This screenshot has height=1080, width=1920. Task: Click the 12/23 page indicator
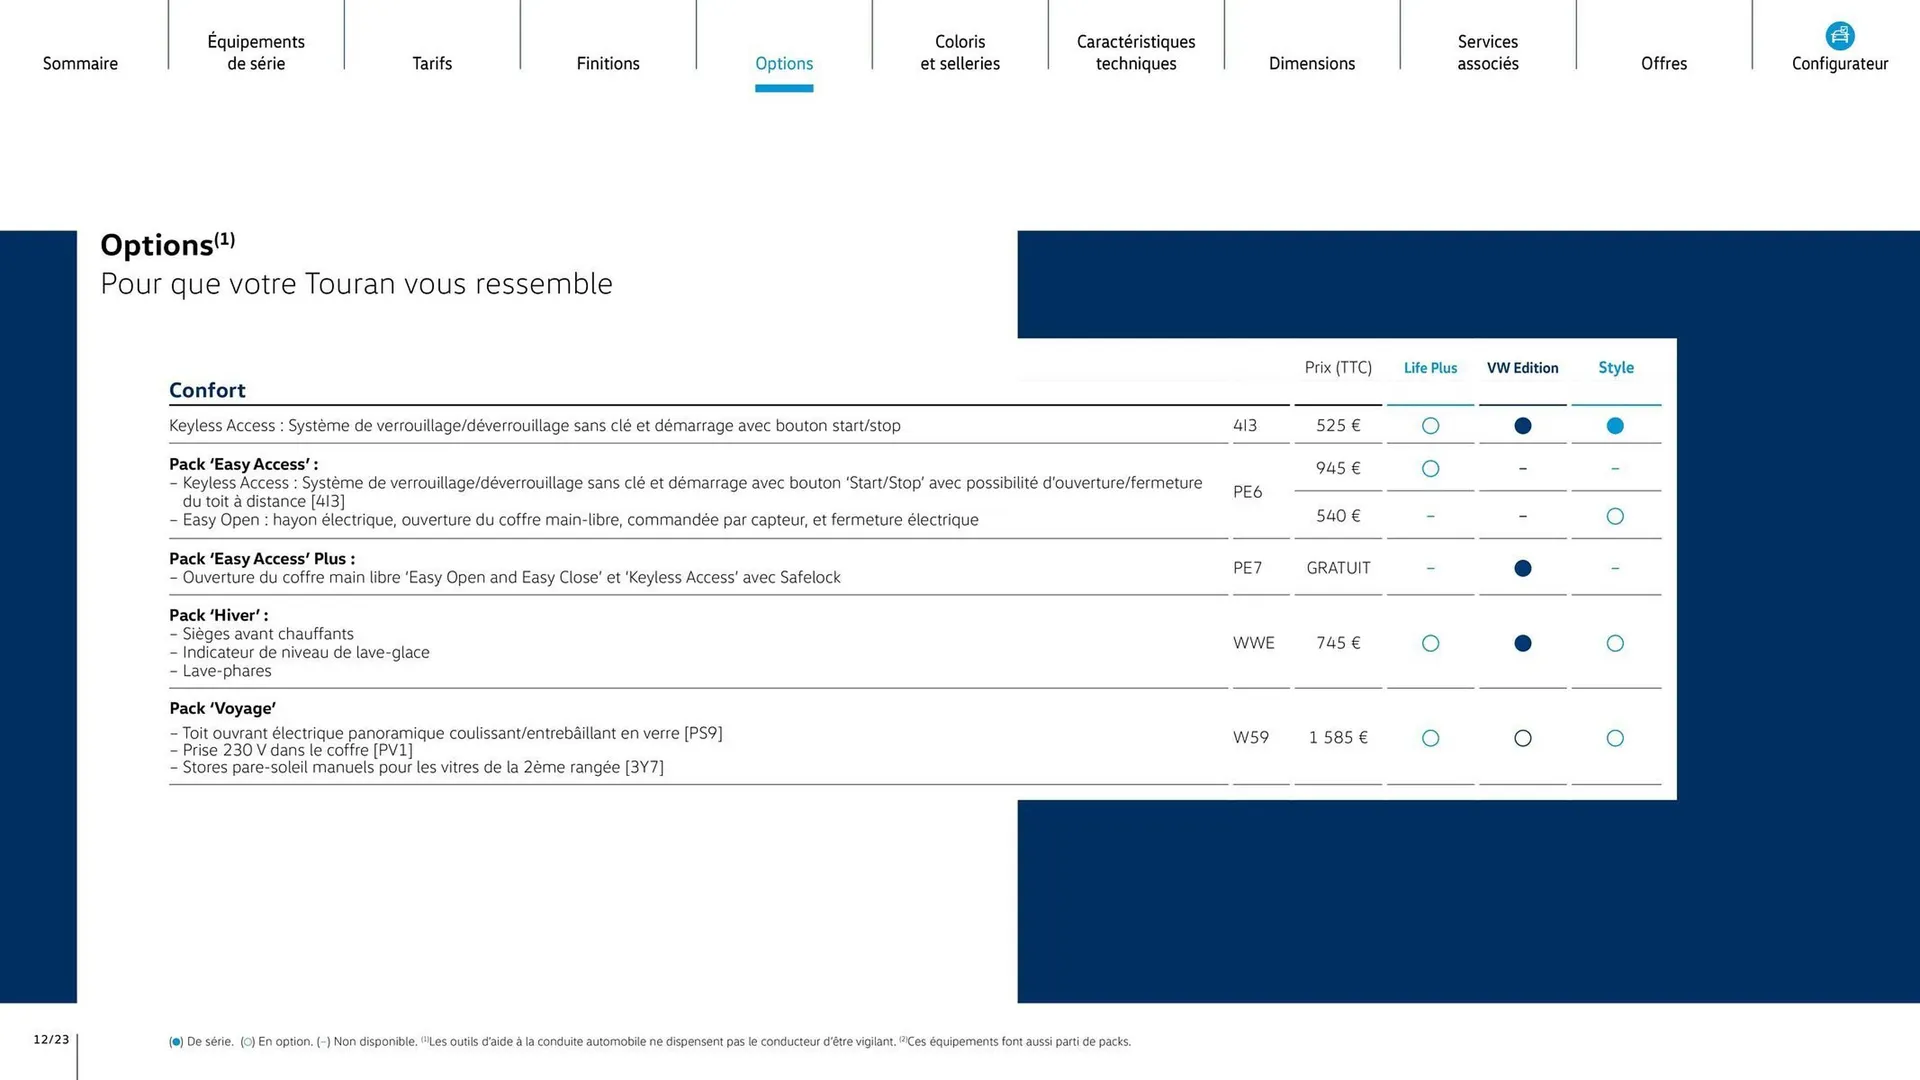pyautogui.click(x=51, y=1040)
